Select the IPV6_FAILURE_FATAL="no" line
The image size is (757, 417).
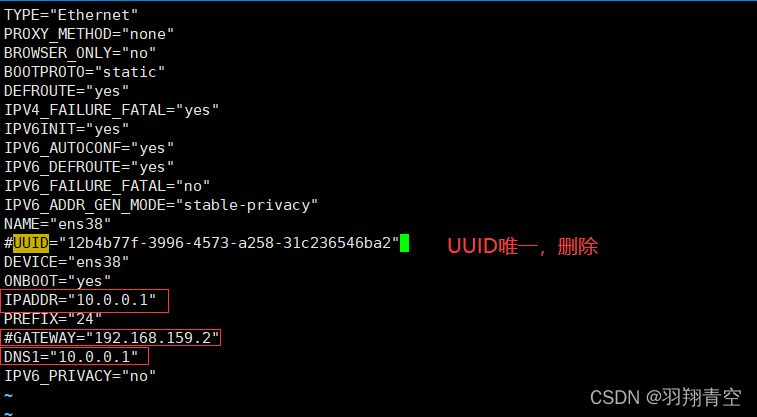click(107, 185)
